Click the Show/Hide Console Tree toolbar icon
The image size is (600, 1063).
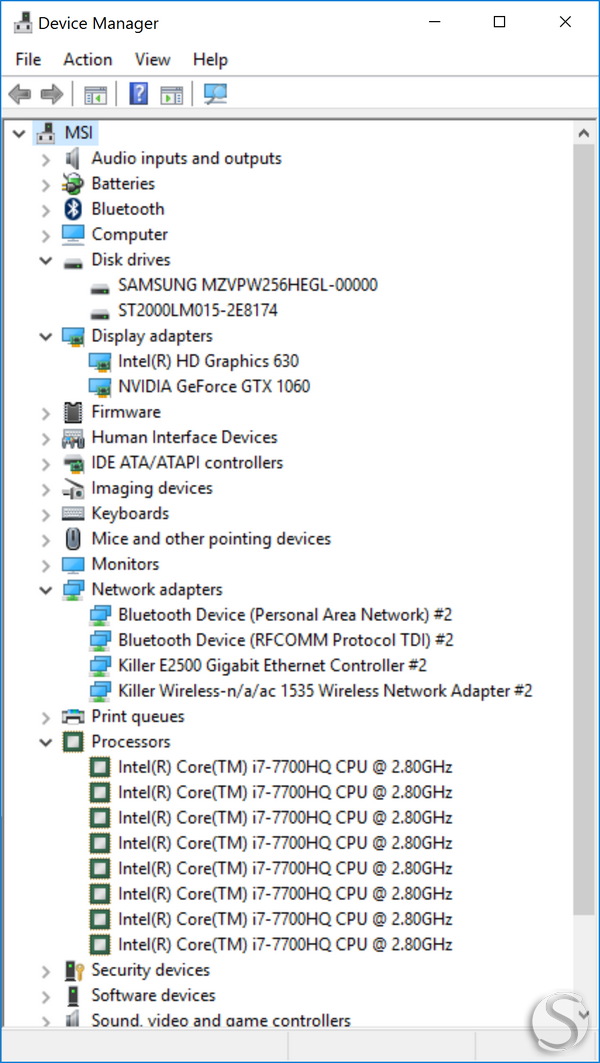pos(96,94)
